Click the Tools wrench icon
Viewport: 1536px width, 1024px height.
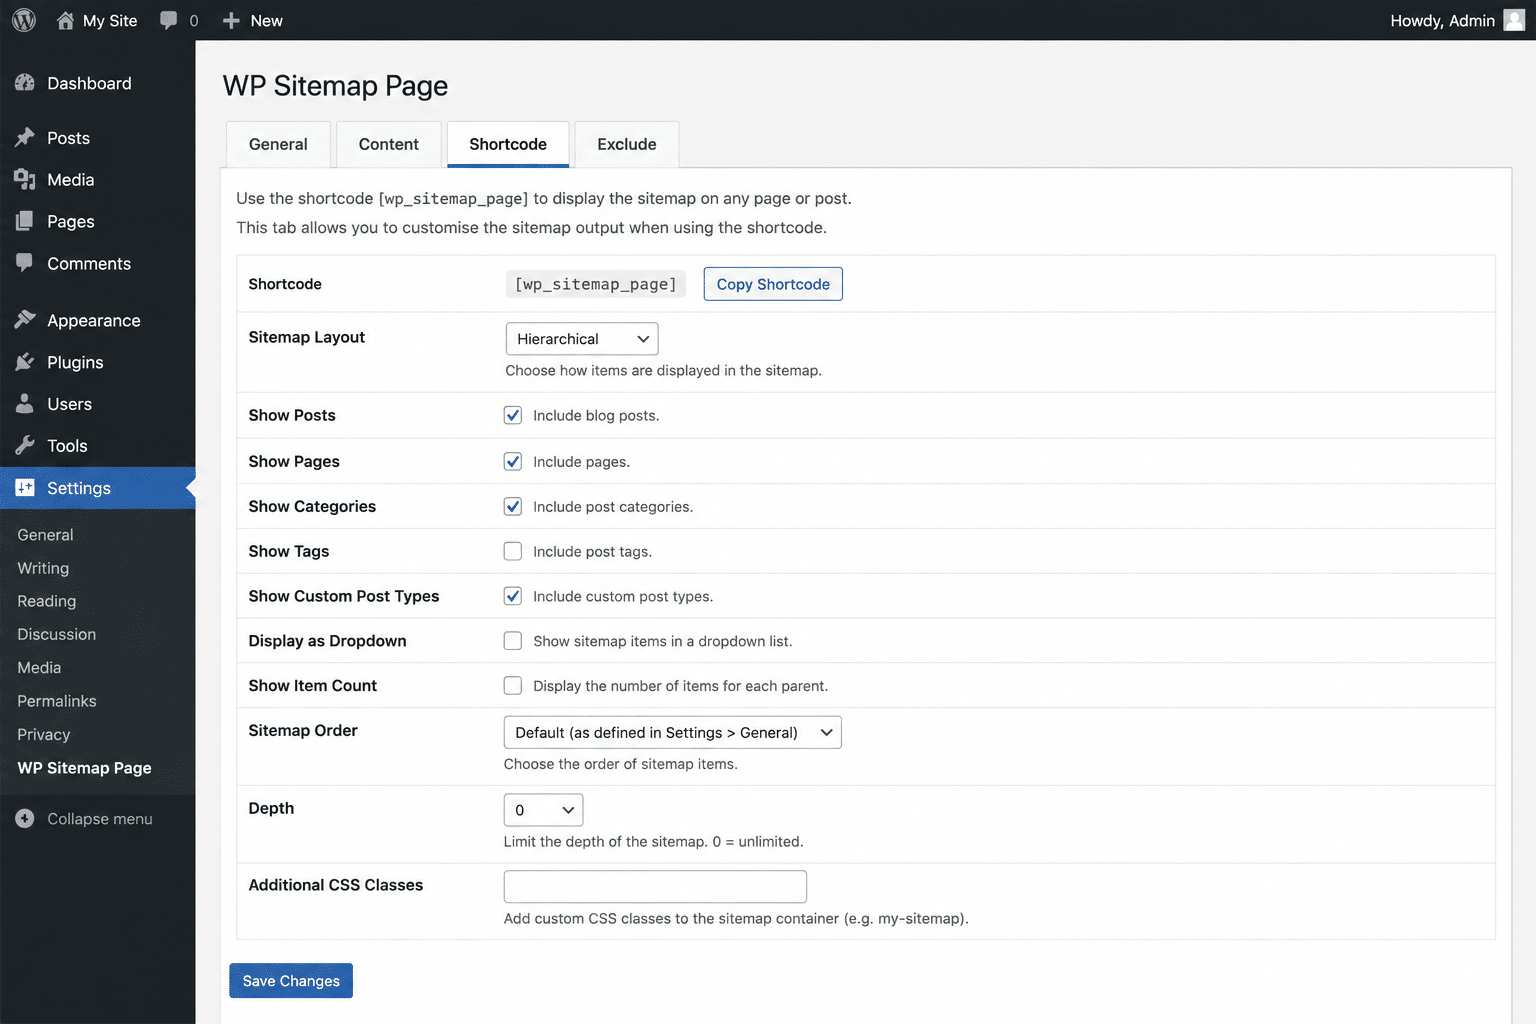pos(25,446)
